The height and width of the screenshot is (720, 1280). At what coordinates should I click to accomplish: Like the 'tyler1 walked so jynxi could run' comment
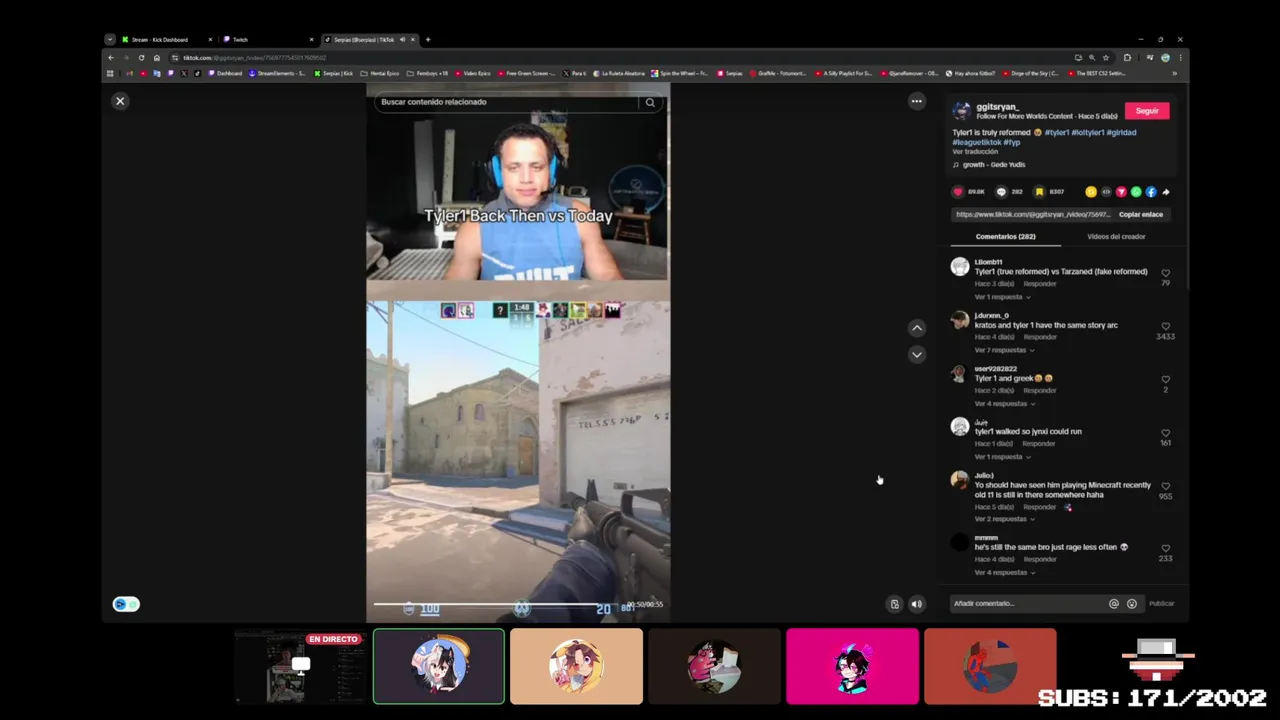[x=1165, y=433]
